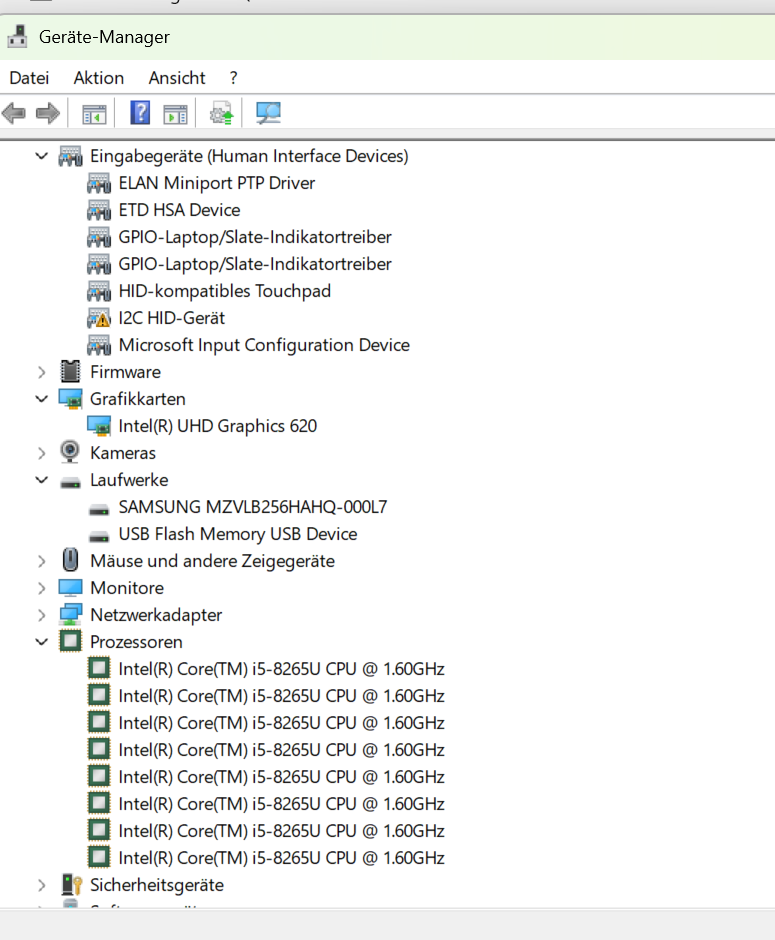Click the mouse icon beside Mäuse und andere Zeigegeräte
Screen dimensions: 775x940
[70, 561]
